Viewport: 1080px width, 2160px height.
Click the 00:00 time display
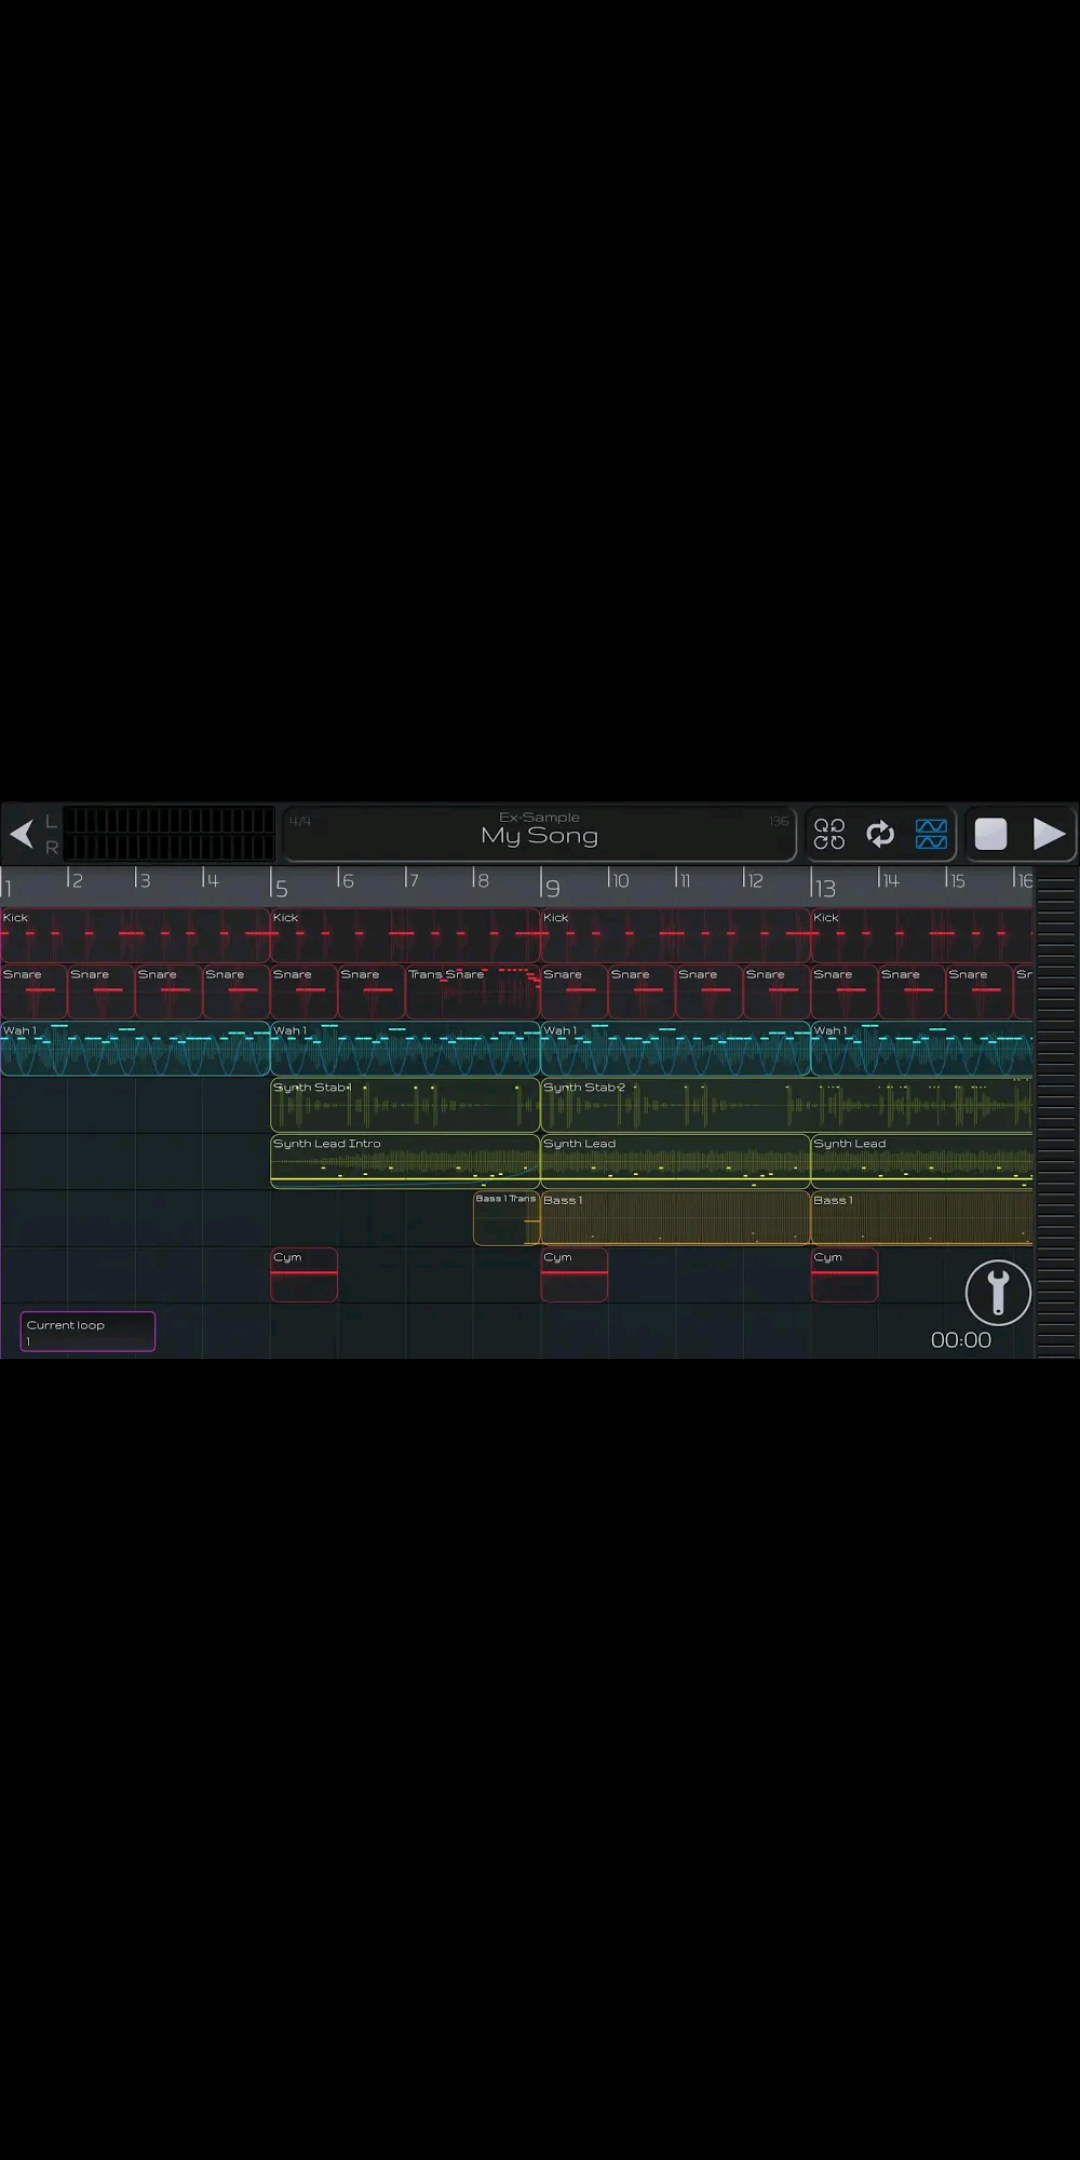click(x=960, y=1340)
